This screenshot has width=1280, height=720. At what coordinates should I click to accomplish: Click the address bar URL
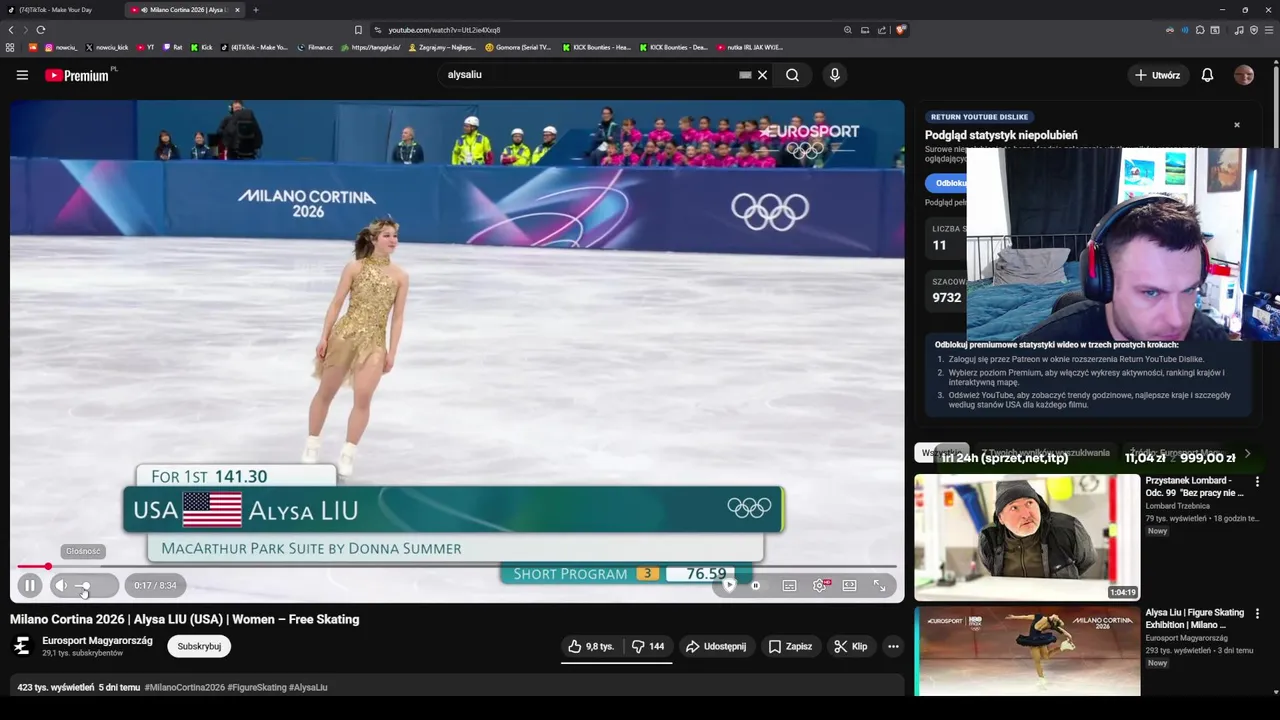444,30
